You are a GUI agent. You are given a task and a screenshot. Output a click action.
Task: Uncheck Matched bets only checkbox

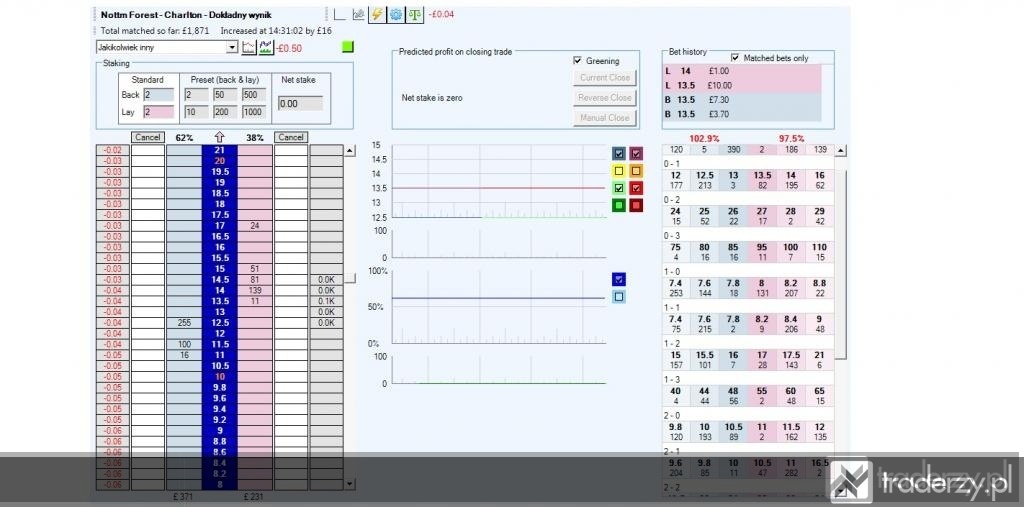(x=735, y=58)
